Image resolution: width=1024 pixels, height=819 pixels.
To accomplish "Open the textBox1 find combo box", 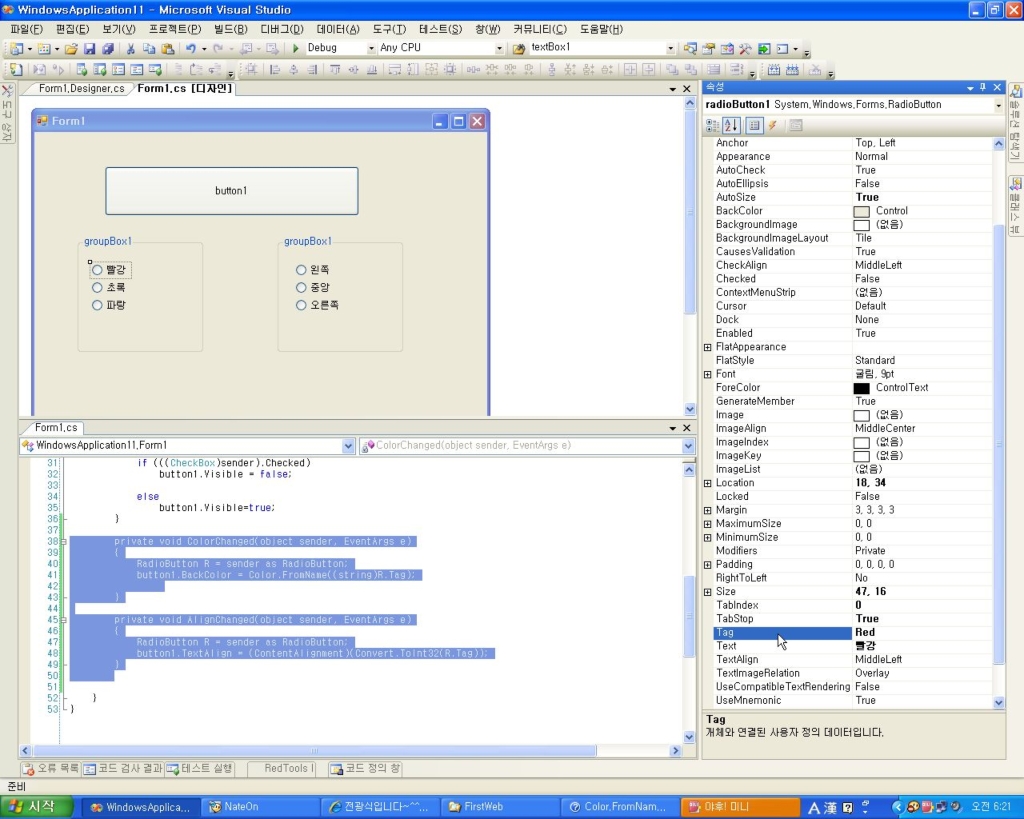I will point(670,48).
